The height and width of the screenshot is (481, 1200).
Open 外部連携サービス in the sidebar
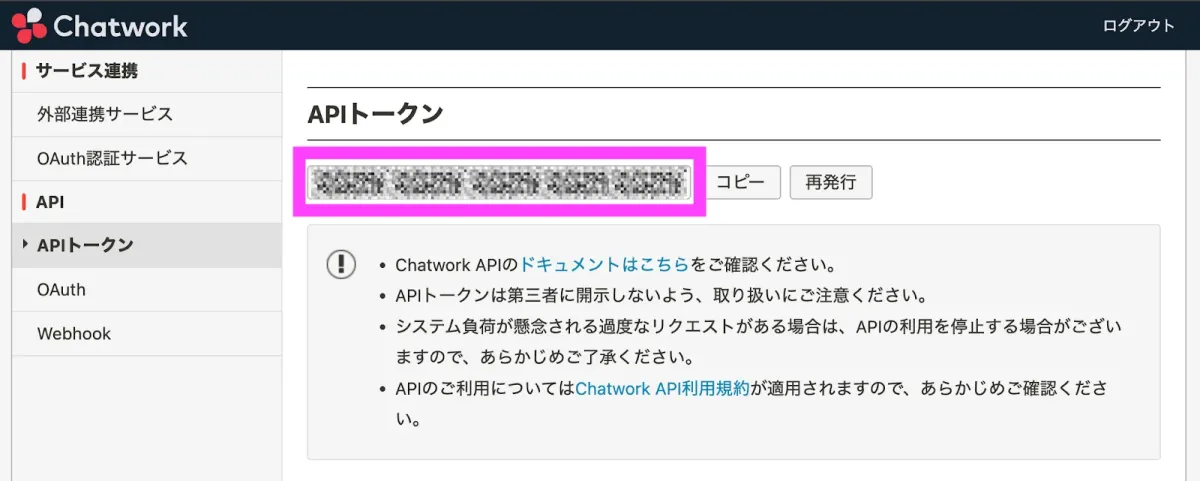pyautogui.click(x=105, y=114)
